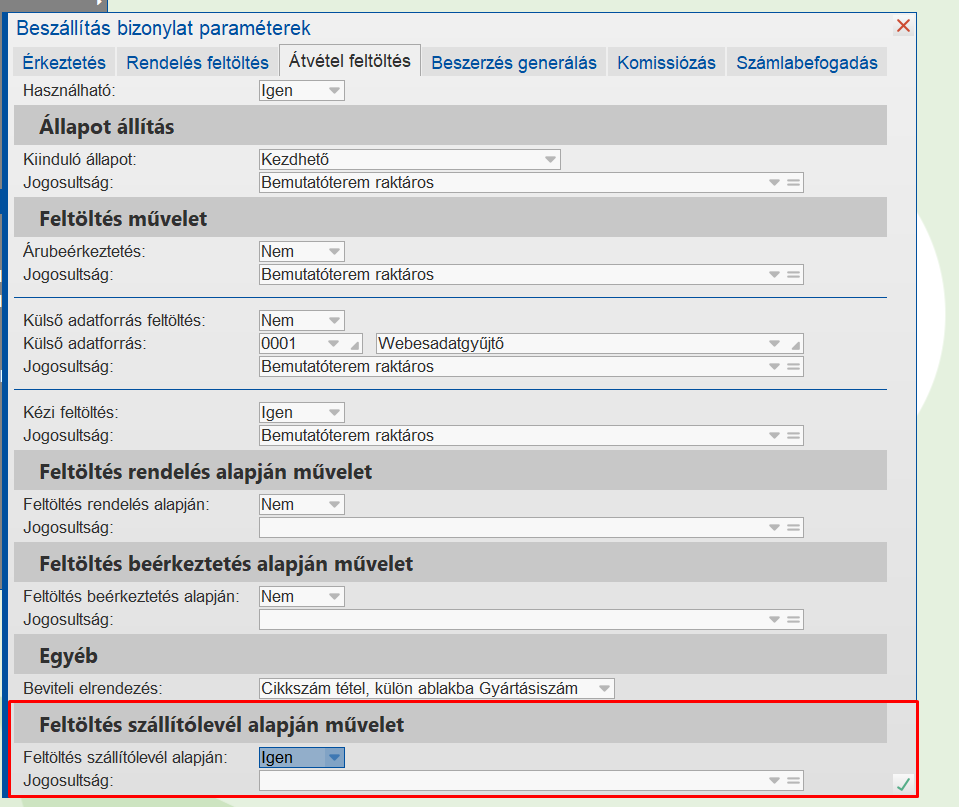This screenshot has height=807, width=959.
Task: Confirm settings with the green checkmark
Action: tap(903, 784)
